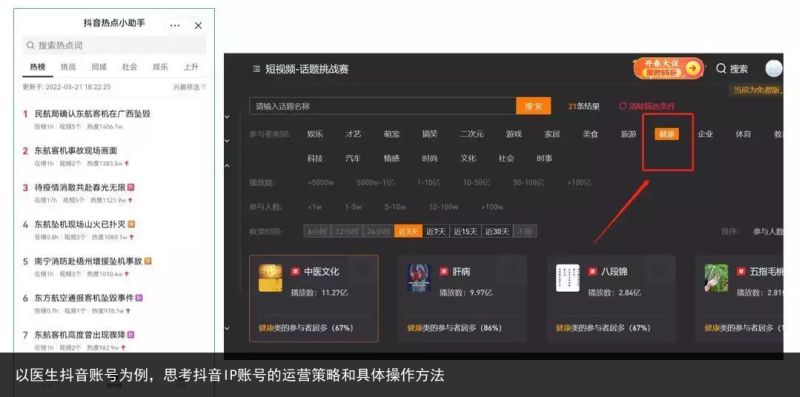The image size is (800, 397).
Task: Open hot item 东航坠机现场山火已扑灭
Action: tap(80, 224)
